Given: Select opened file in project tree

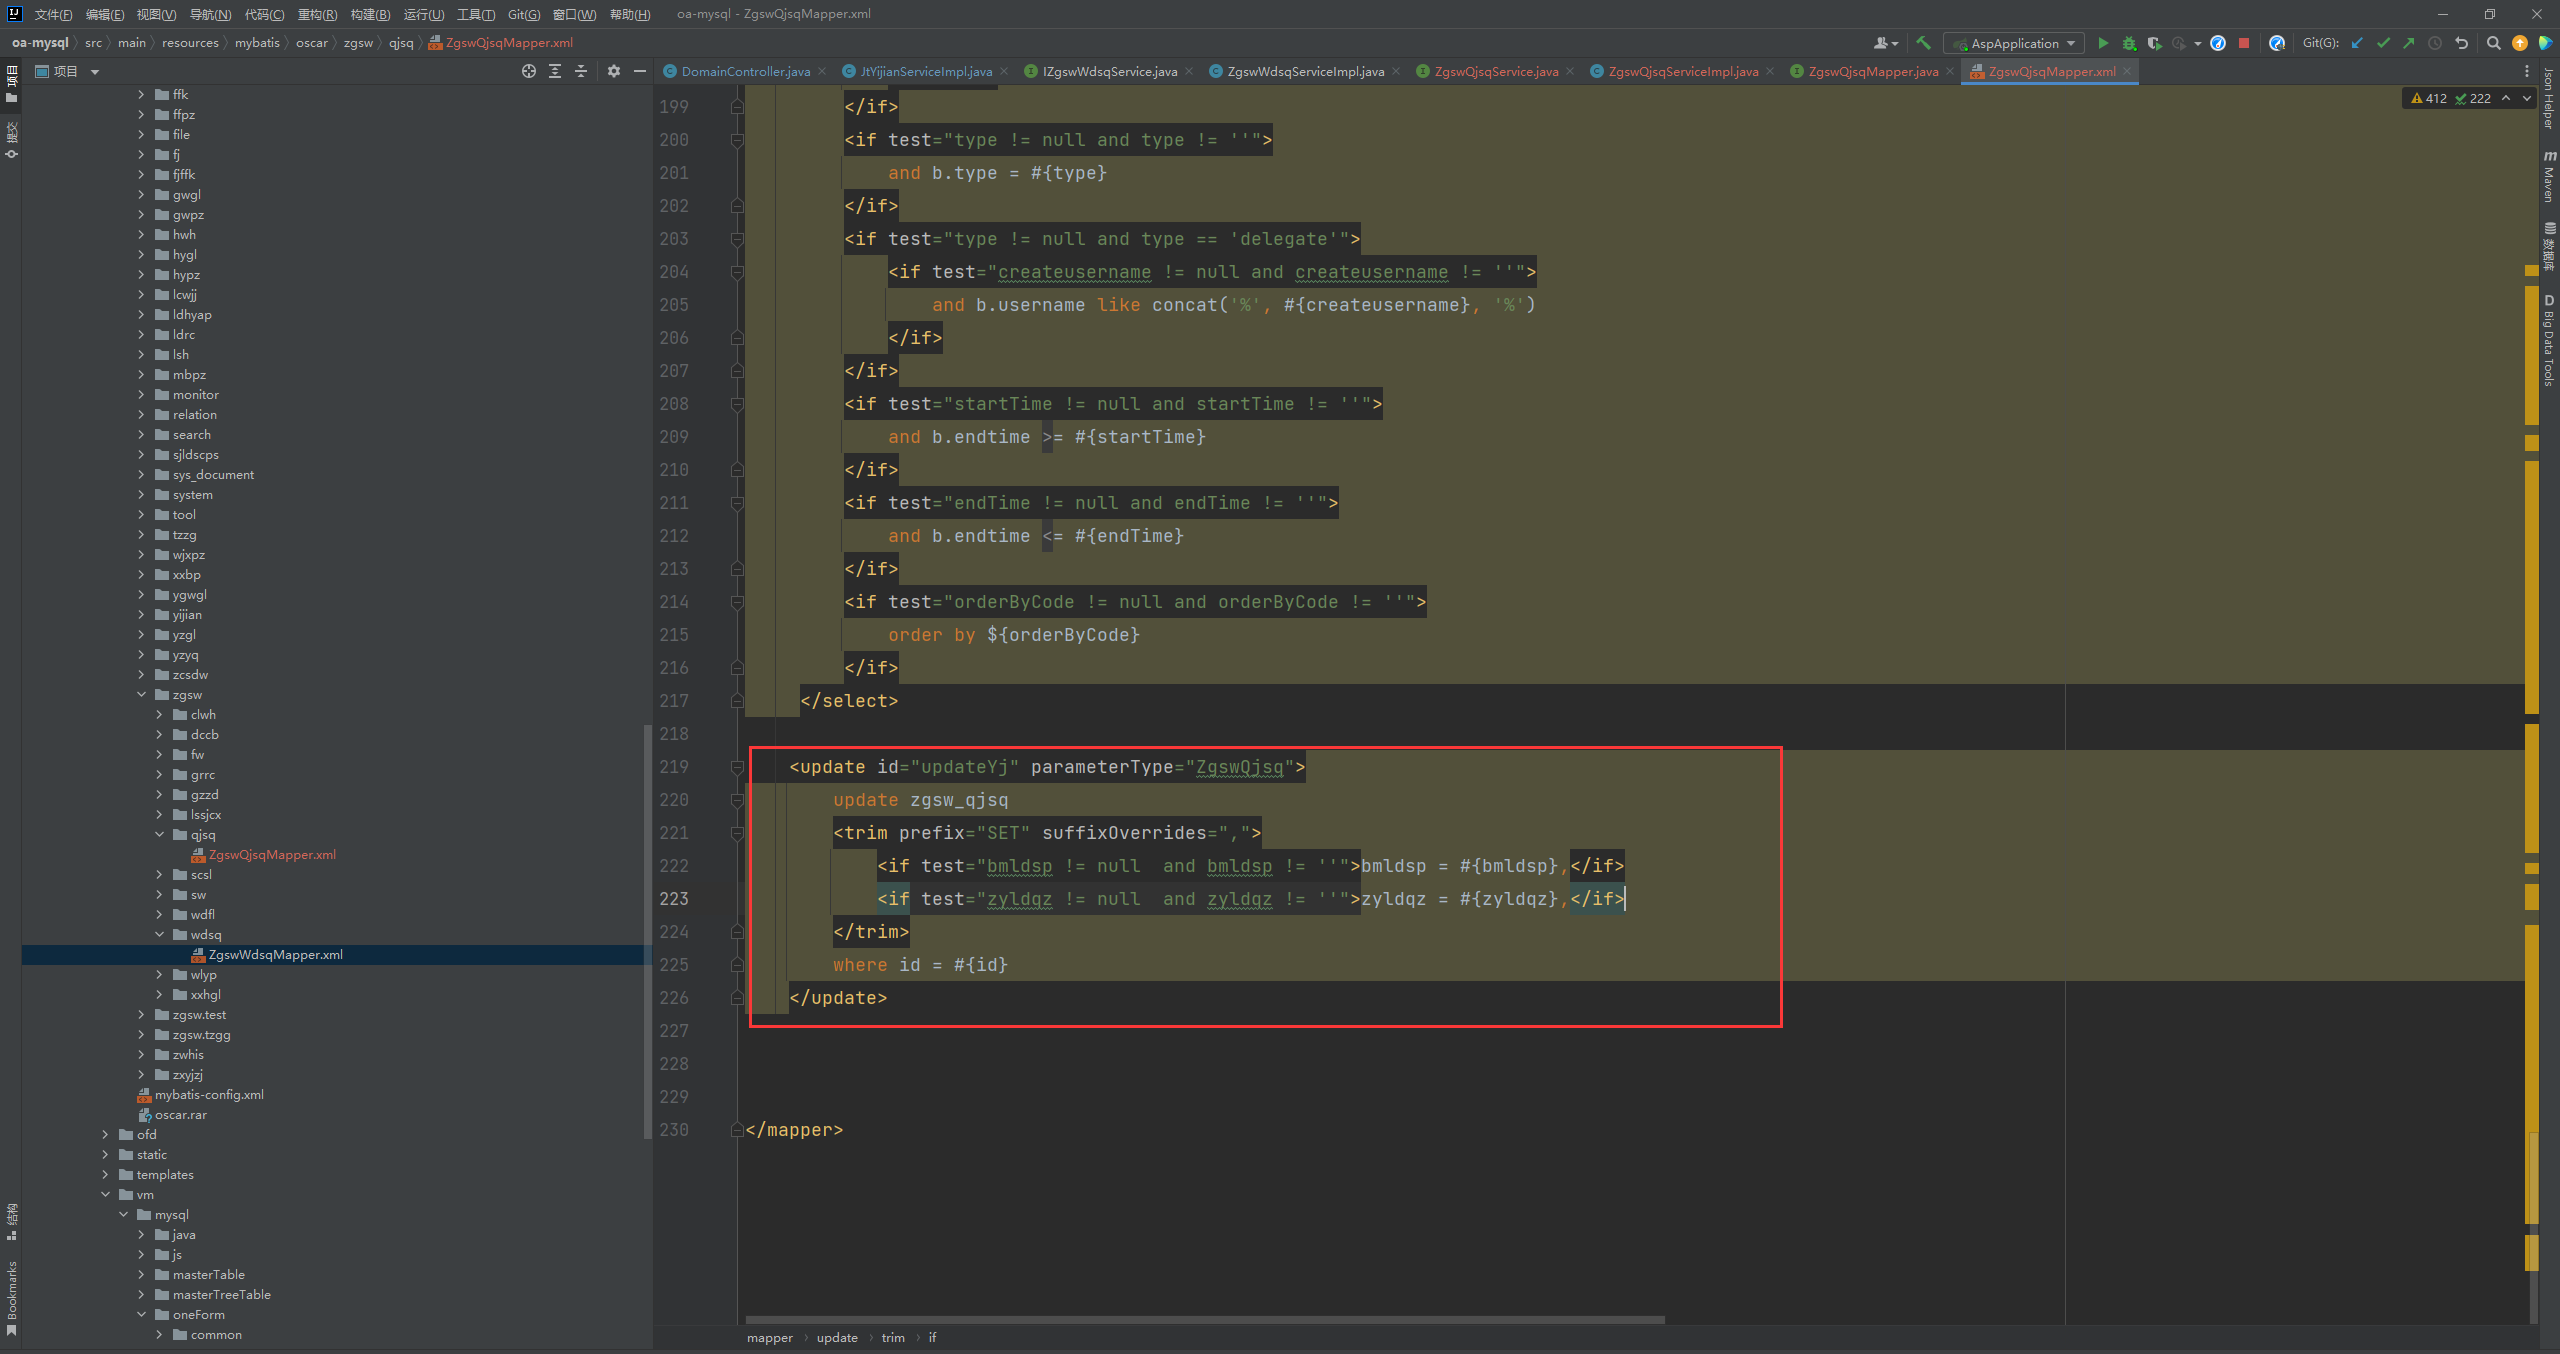Looking at the screenshot, I should coord(529,71).
